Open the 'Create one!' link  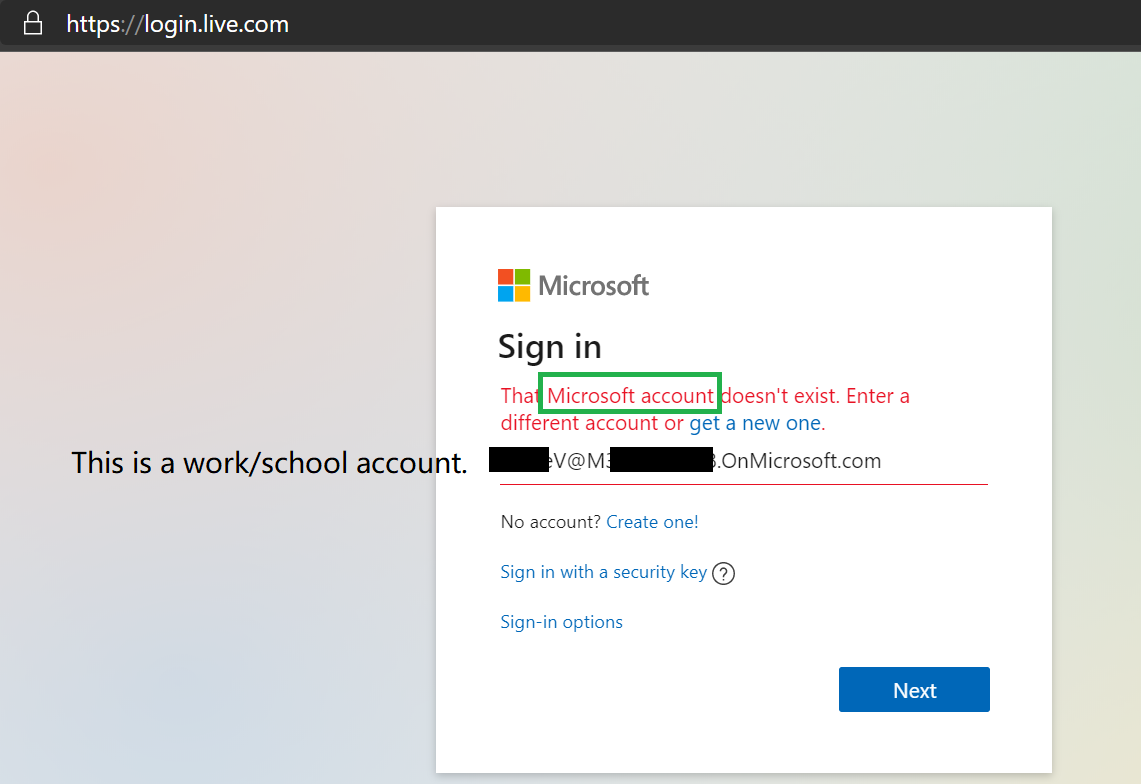click(x=652, y=522)
